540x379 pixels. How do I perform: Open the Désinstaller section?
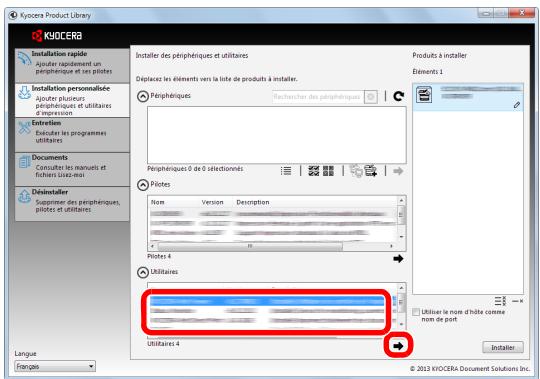click(72, 204)
